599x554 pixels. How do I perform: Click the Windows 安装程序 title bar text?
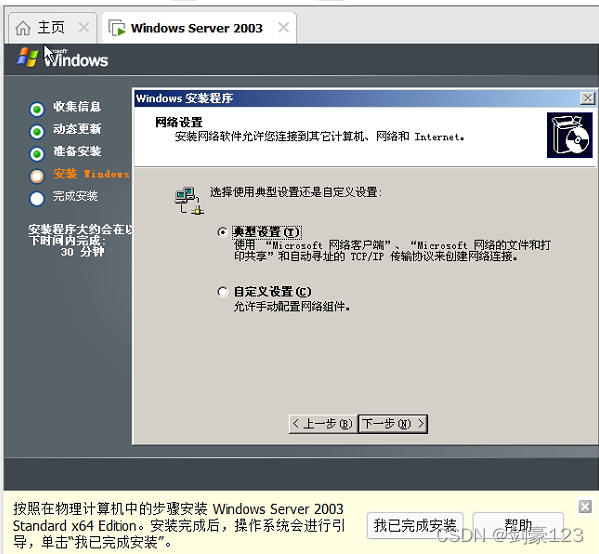point(184,98)
